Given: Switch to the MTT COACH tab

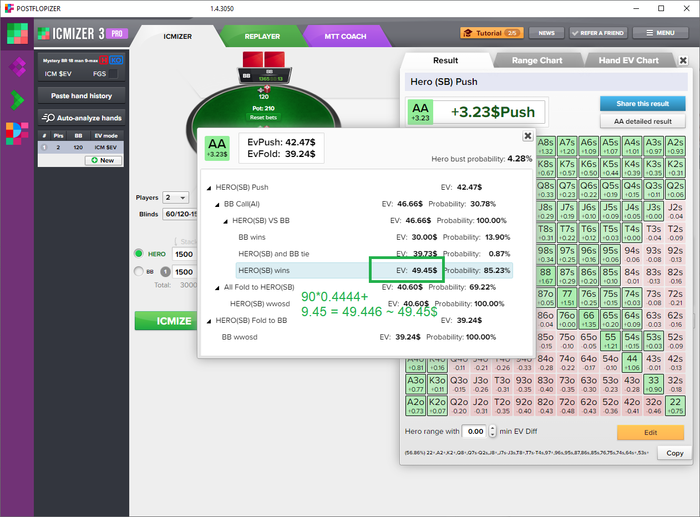Looking at the screenshot, I should (x=345, y=36).
